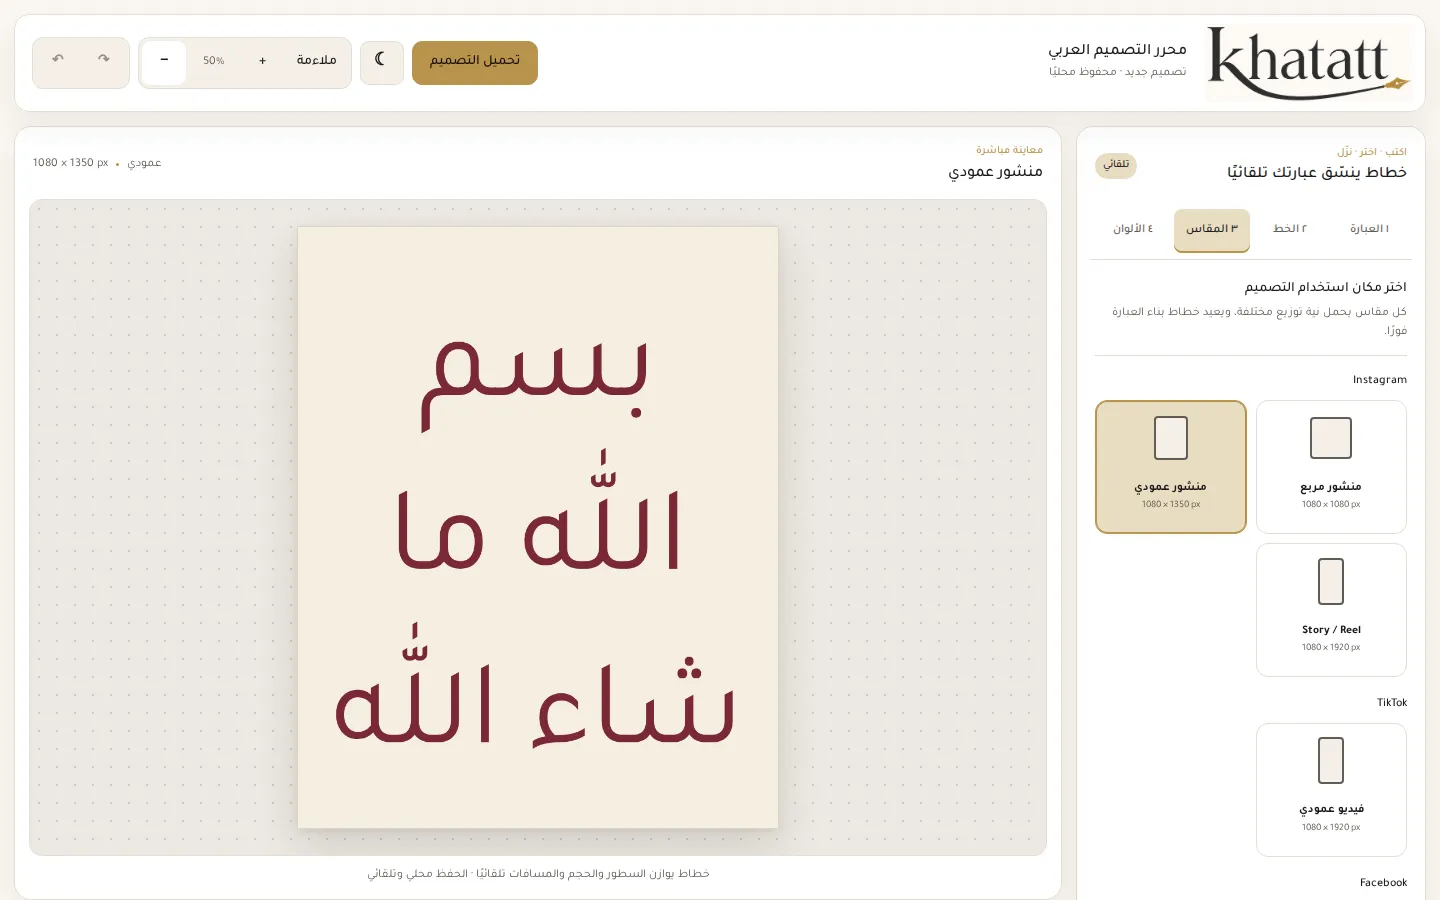Go to the ٤ الألوان tab
1440x900 pixels.
(x=1133, y=229)
